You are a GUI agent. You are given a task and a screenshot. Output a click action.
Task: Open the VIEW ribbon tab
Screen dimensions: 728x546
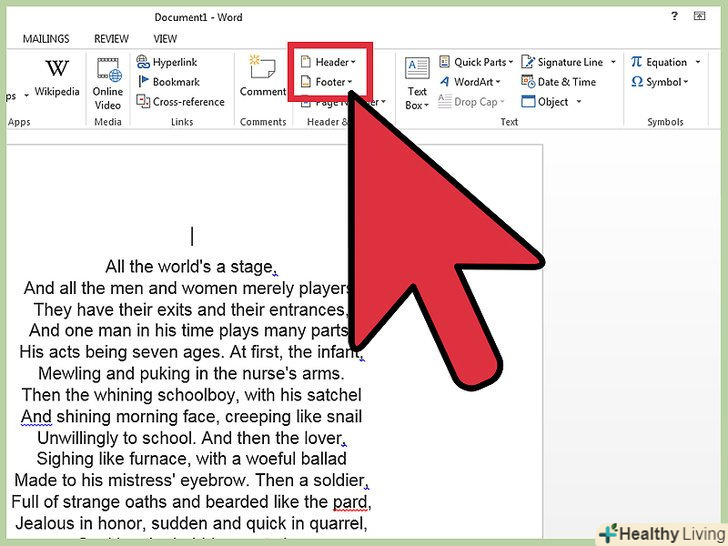pos(166,39)
